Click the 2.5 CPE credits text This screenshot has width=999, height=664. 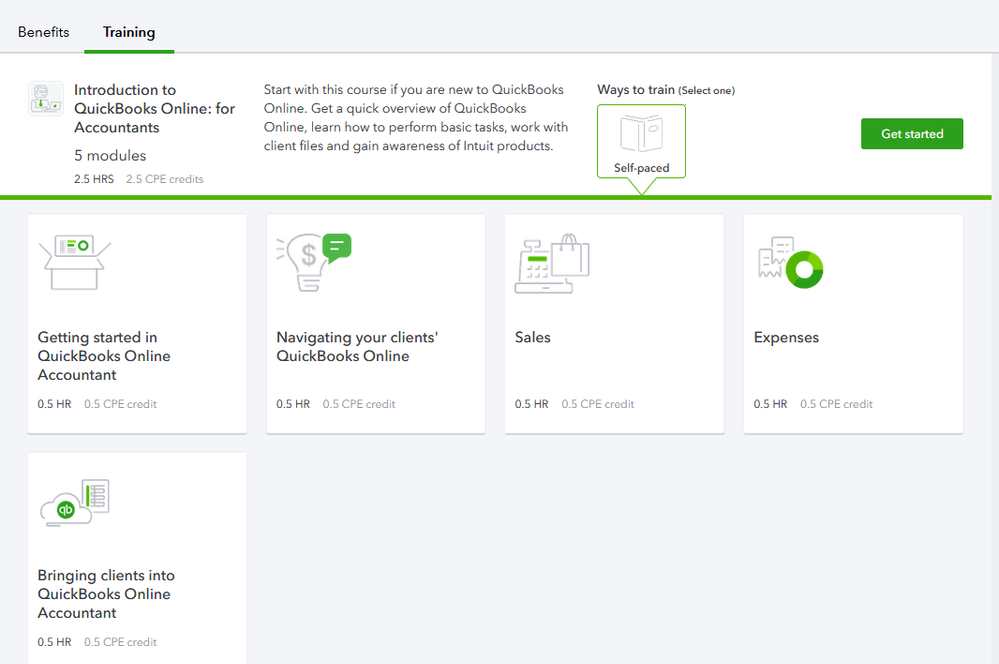[165, 179]
